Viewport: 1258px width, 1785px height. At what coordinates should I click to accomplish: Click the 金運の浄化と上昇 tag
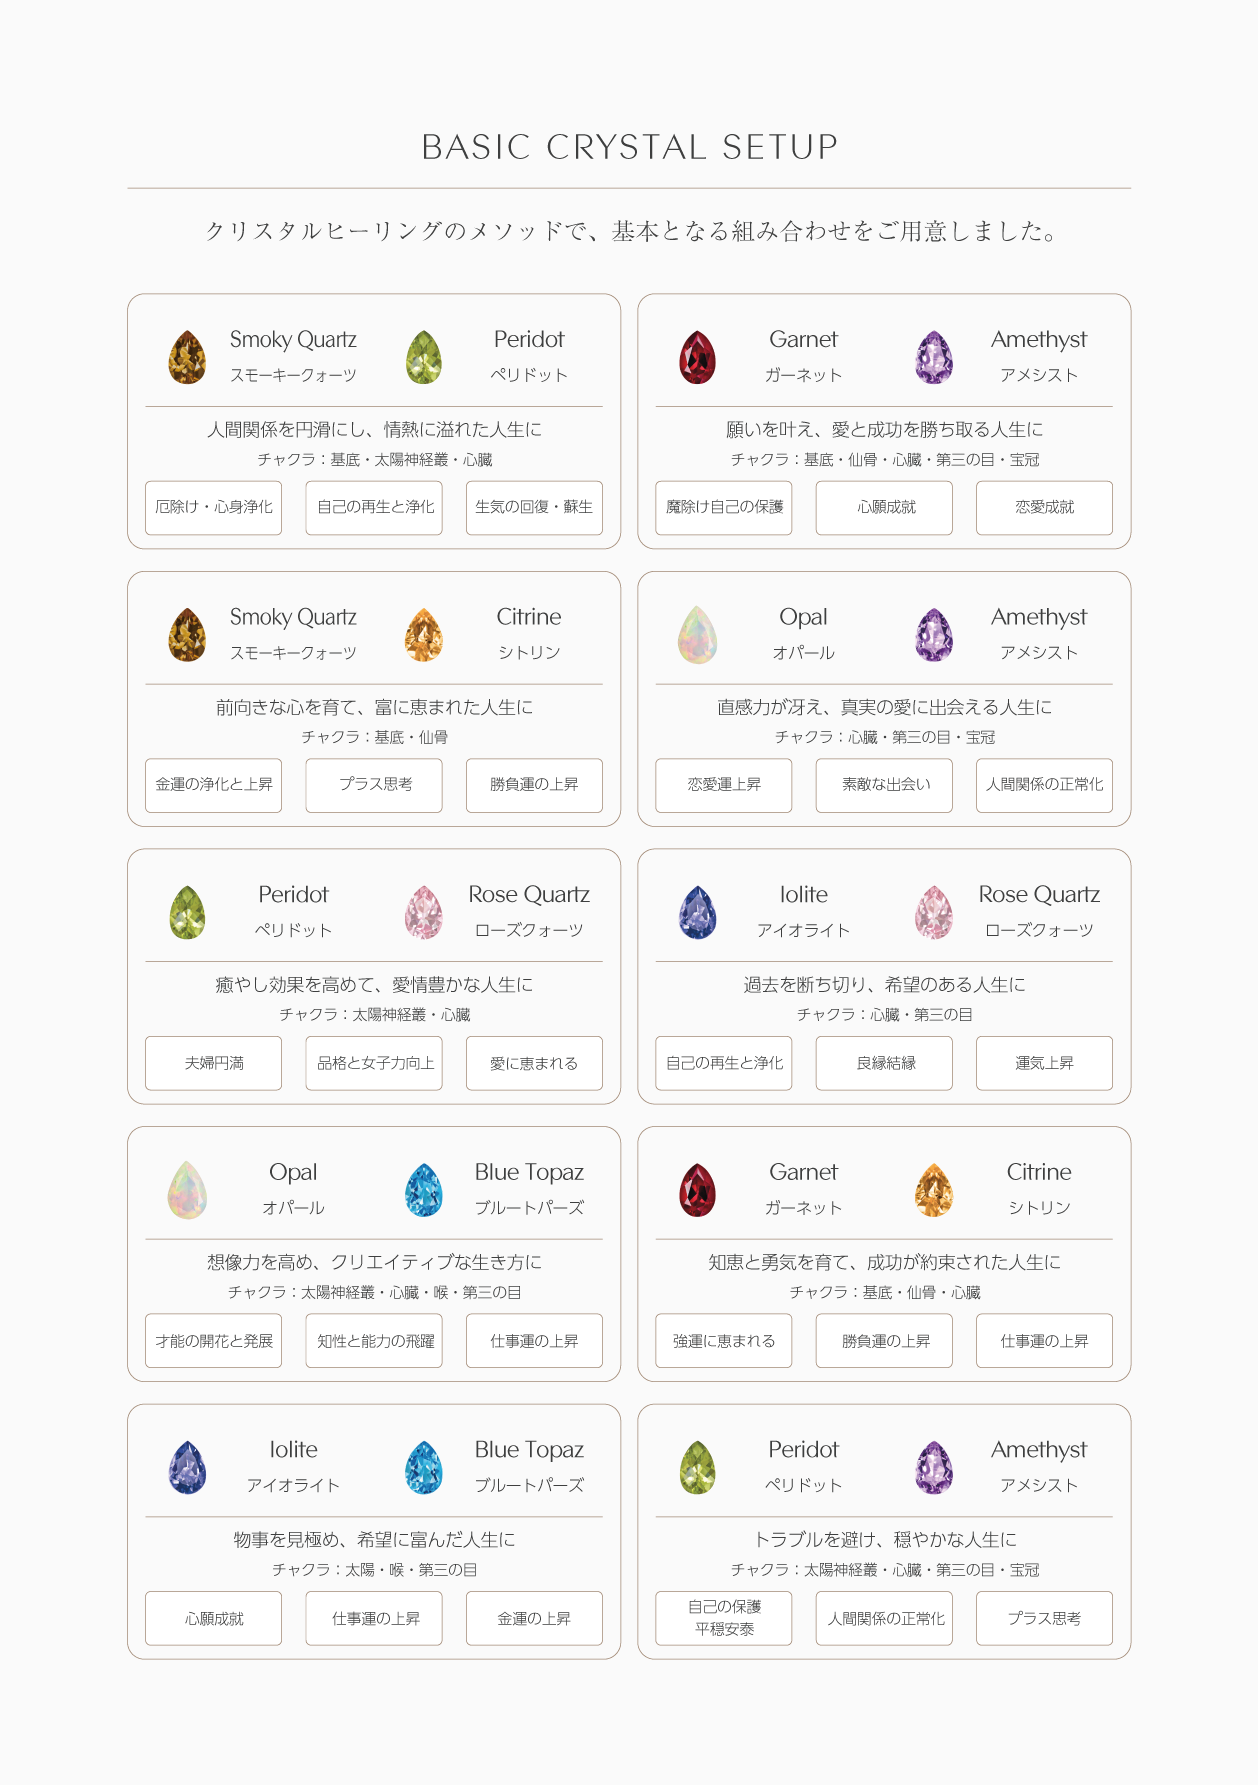coord(213,785)
